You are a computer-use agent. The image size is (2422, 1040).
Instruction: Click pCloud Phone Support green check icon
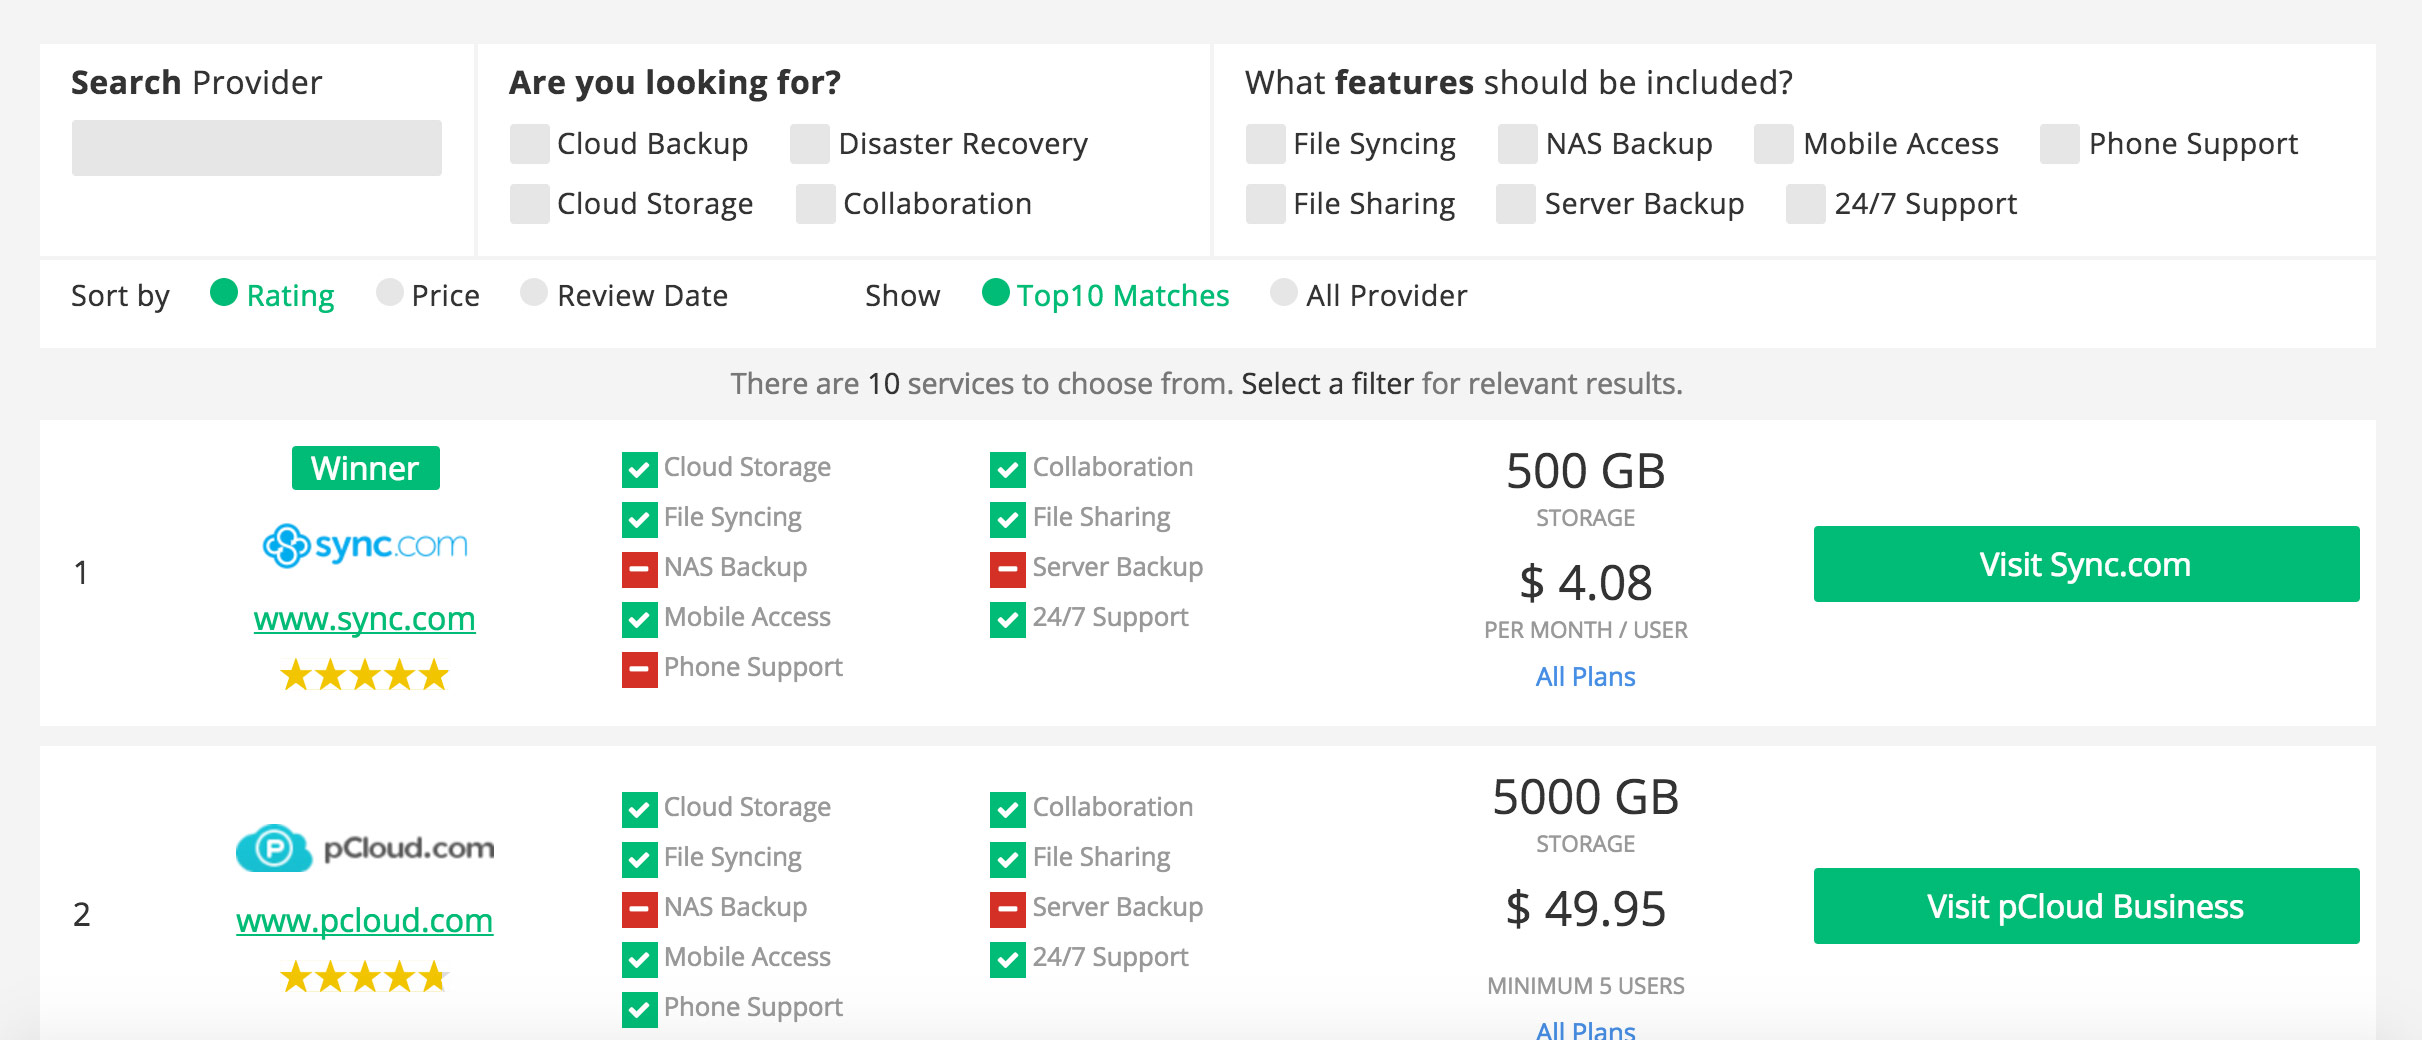click(639, 1009)
